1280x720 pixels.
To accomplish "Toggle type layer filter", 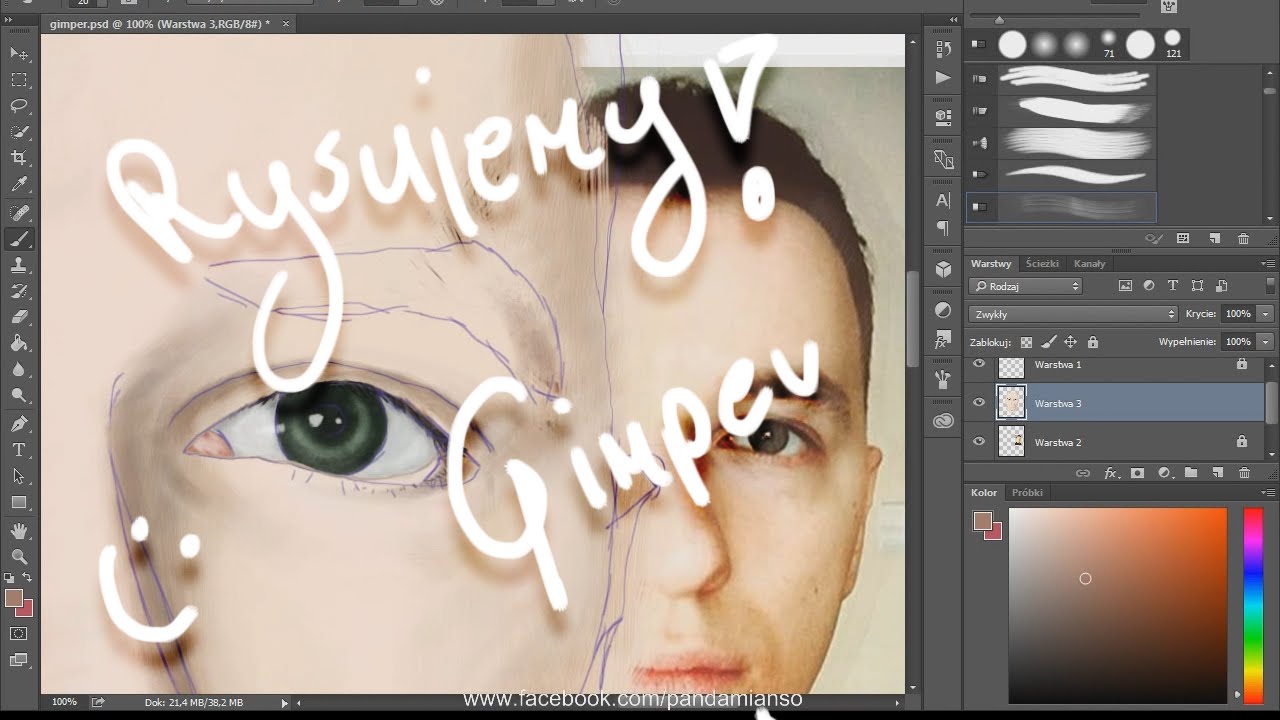I will [x=1173, y=286].
